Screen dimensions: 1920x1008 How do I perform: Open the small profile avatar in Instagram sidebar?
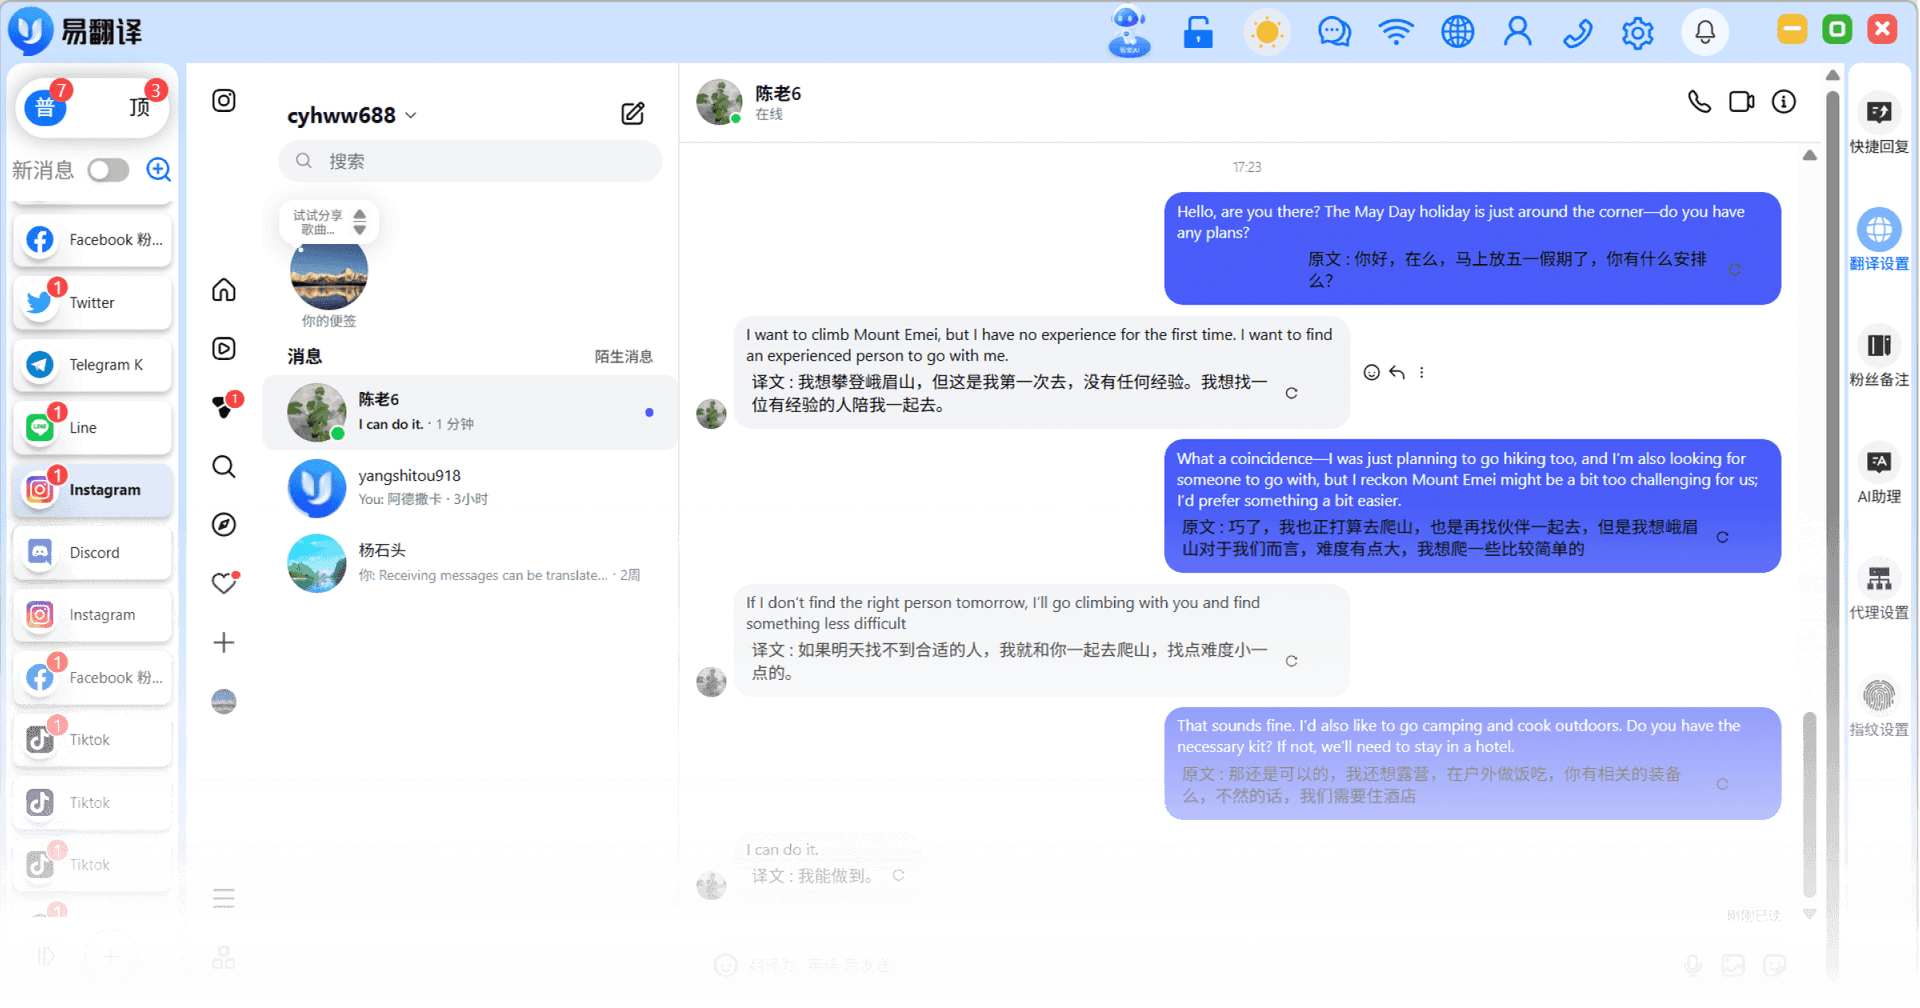224,702
